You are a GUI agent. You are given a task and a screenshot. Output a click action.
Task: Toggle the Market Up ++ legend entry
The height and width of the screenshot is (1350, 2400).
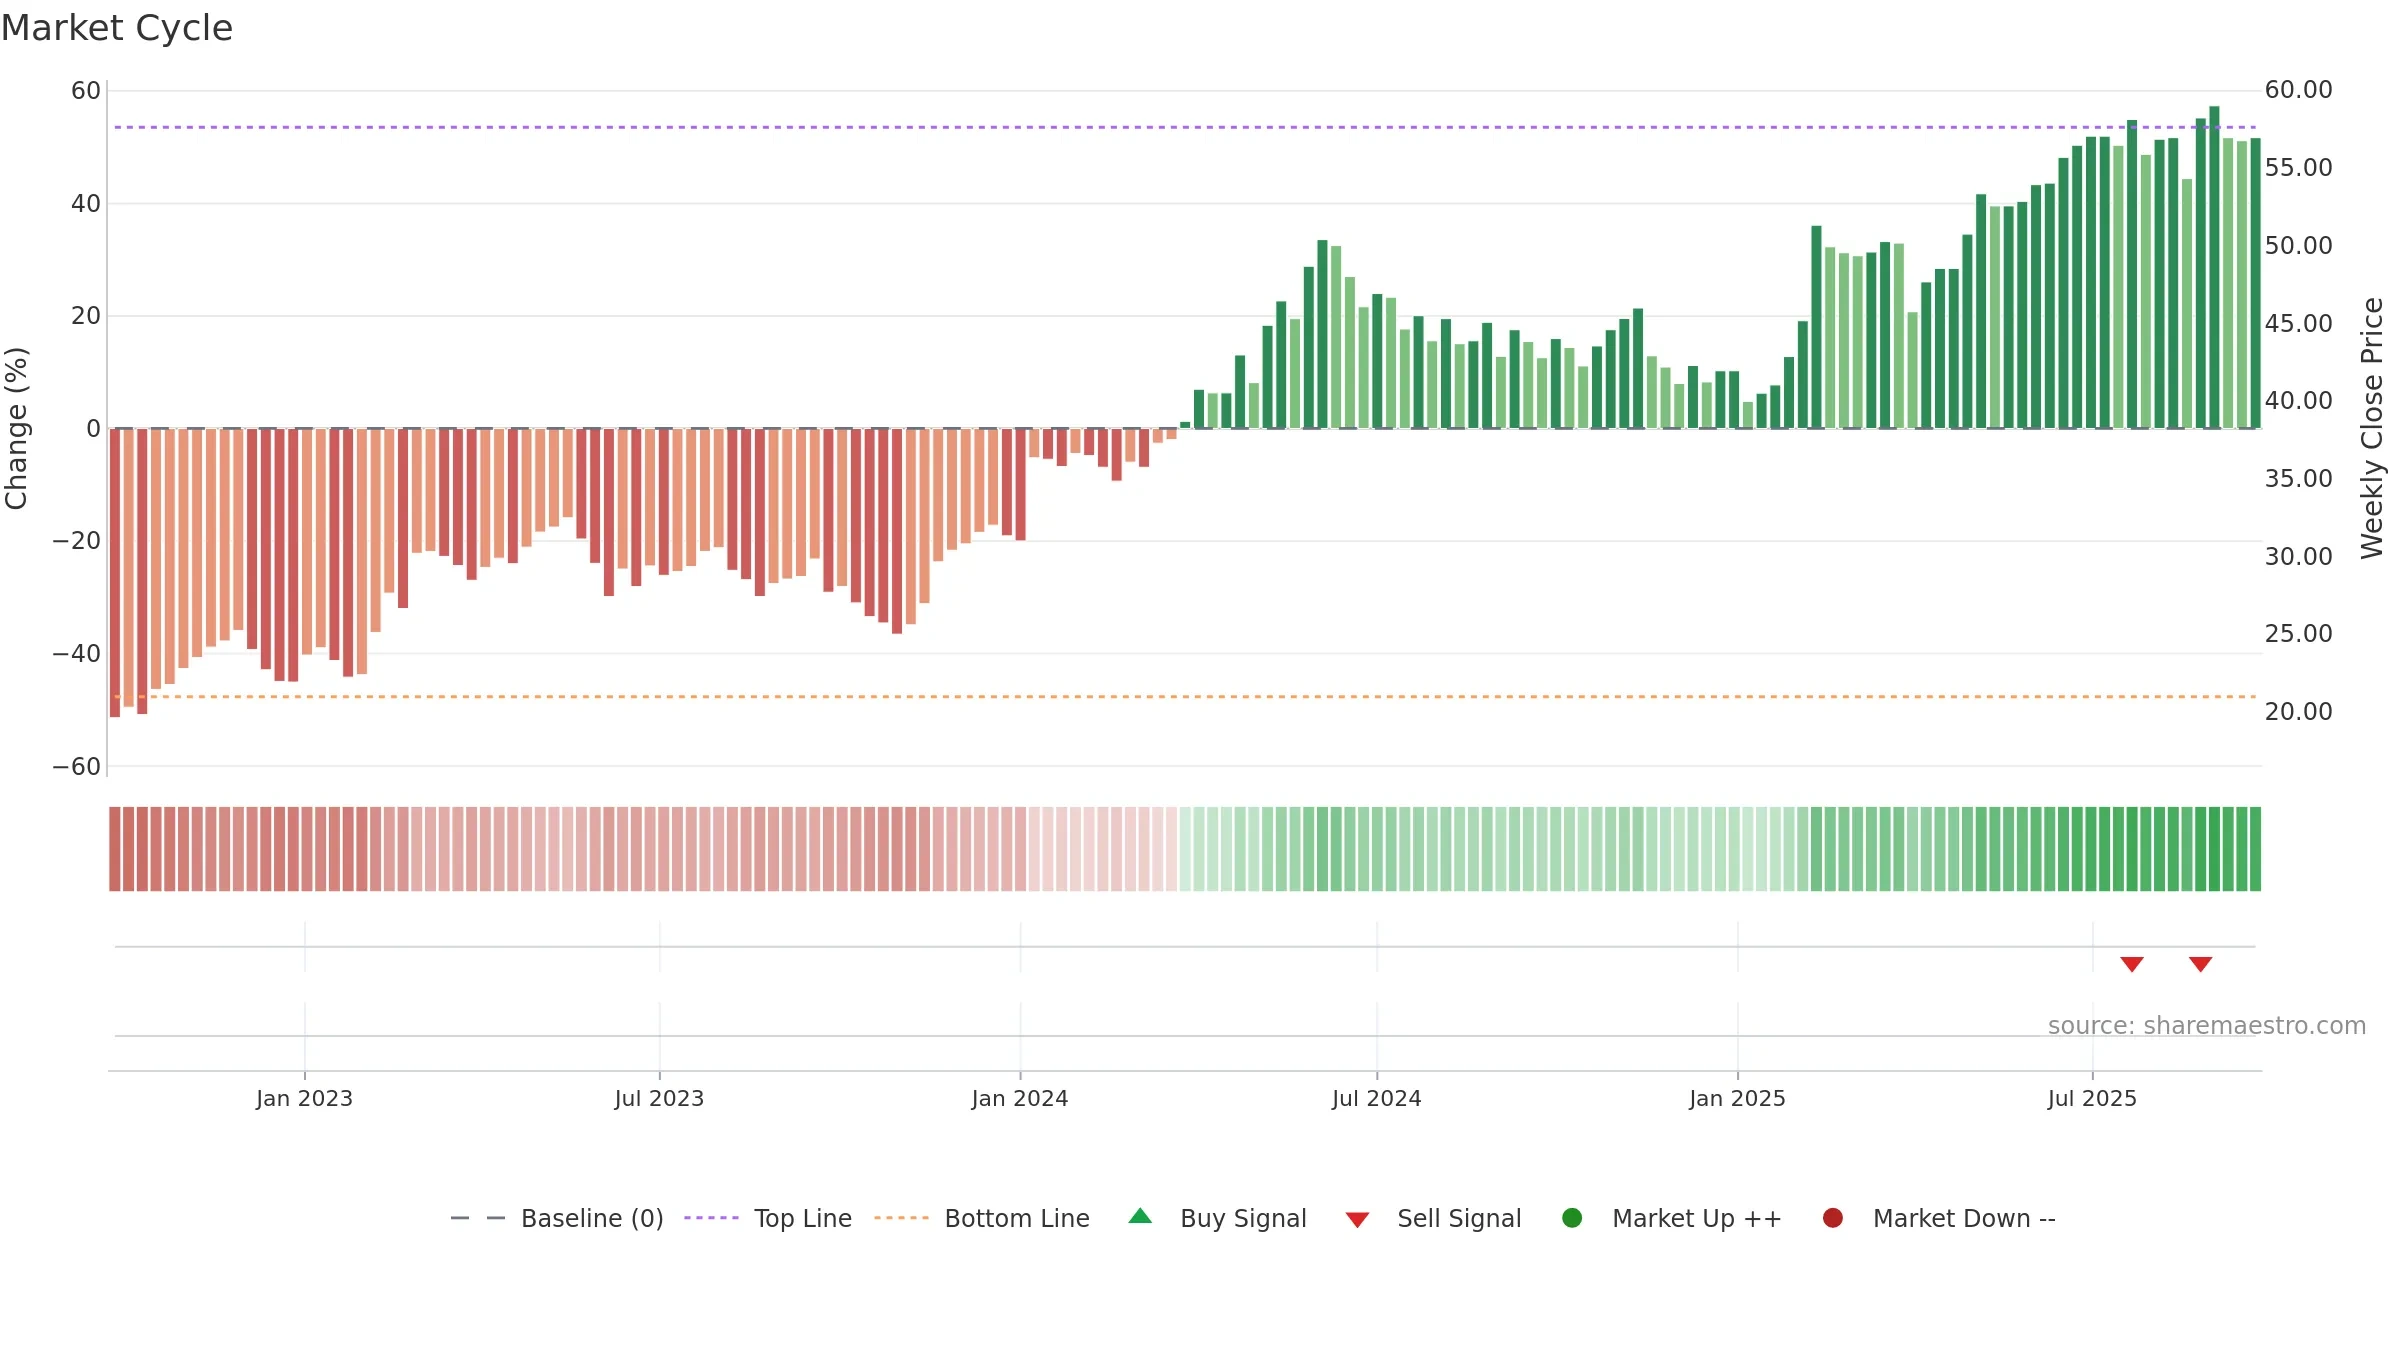coord(1671,1218)
